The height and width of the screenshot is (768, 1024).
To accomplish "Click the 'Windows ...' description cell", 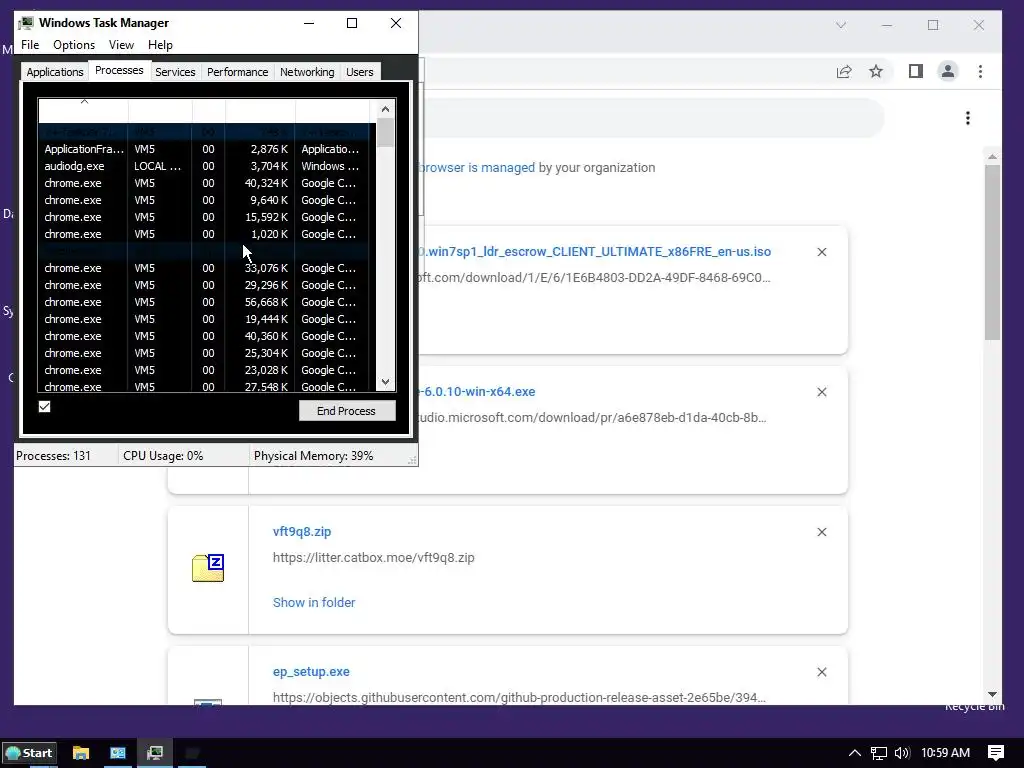I will click(330, 167).
